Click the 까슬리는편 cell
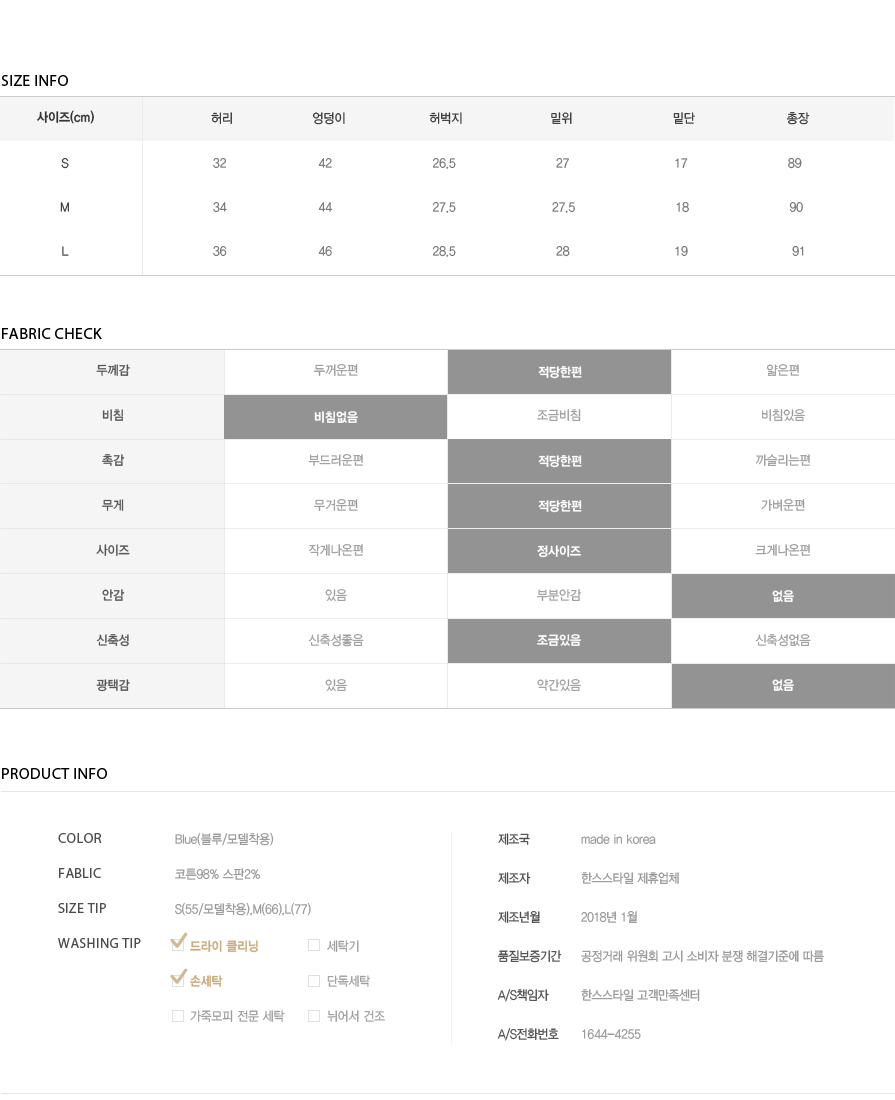This screenshot has width=895, height=1100. [783, 460]
